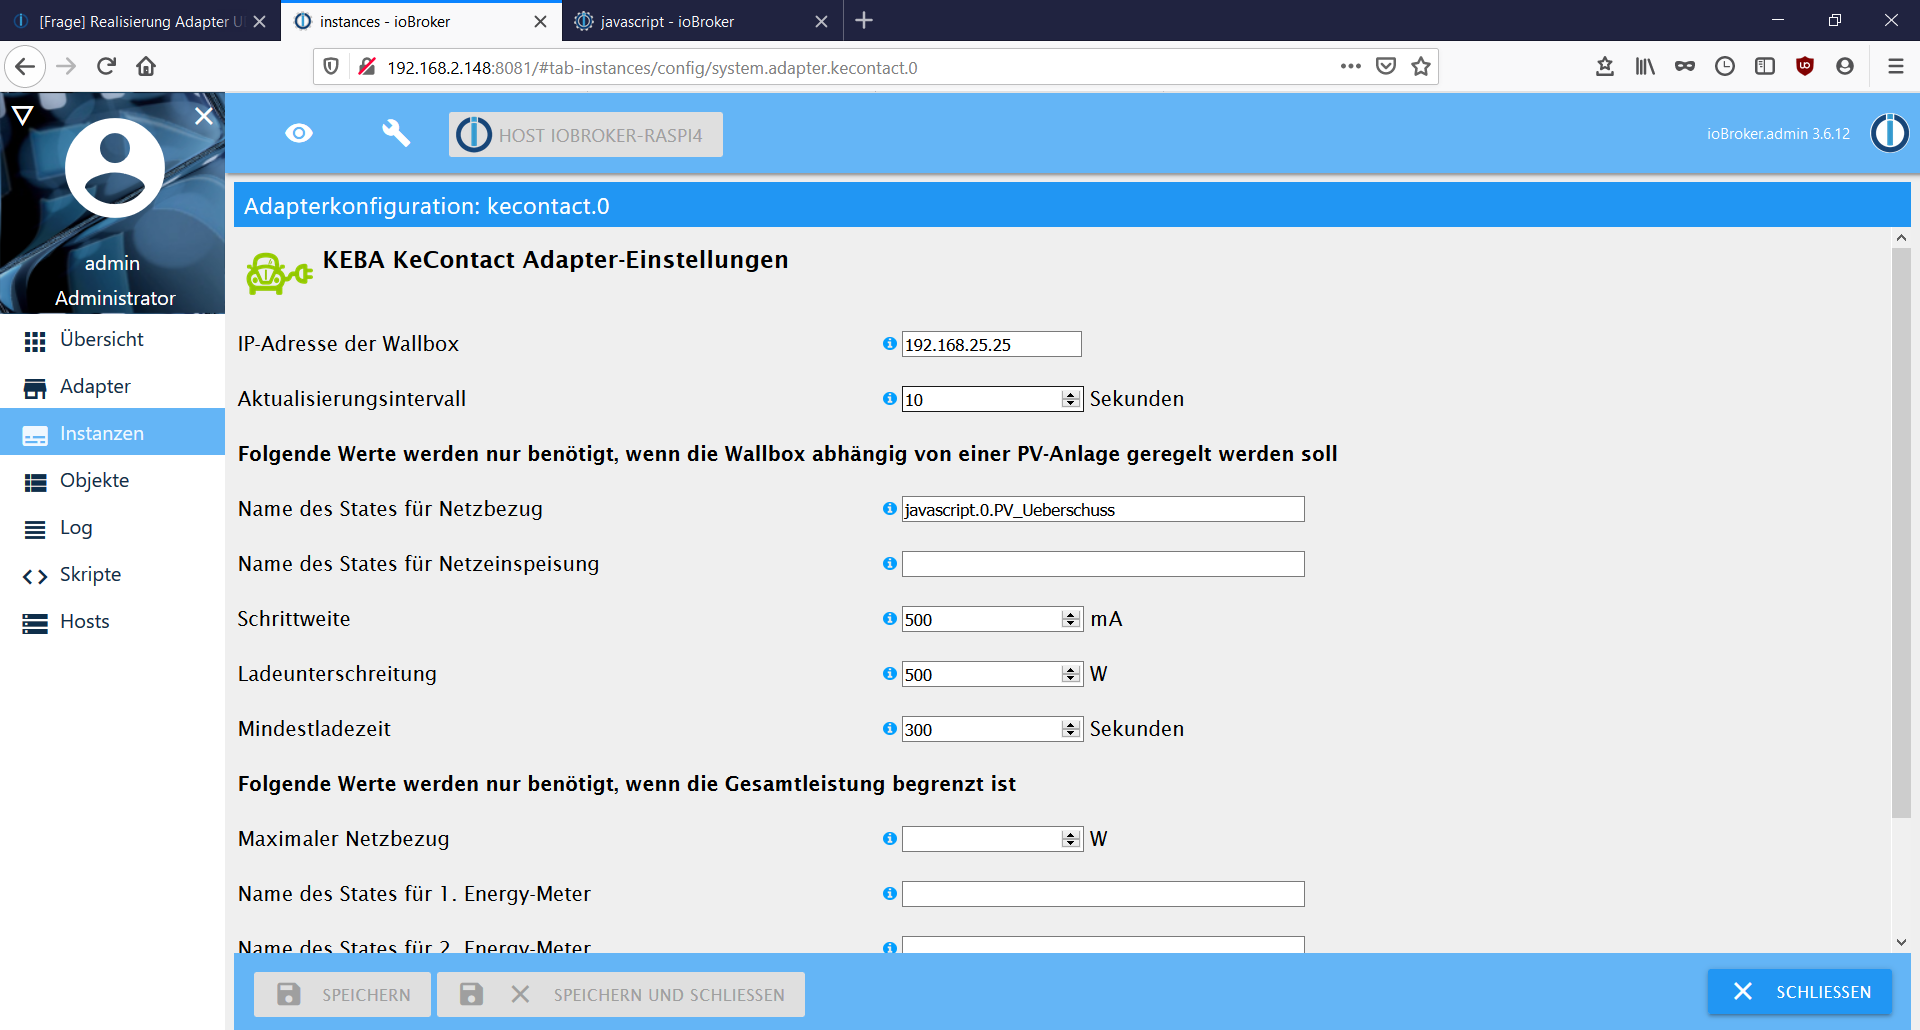Click the Netzbezug state name field
The width and height of the screenshot is (1920, 1030).
click(1103, 509)
